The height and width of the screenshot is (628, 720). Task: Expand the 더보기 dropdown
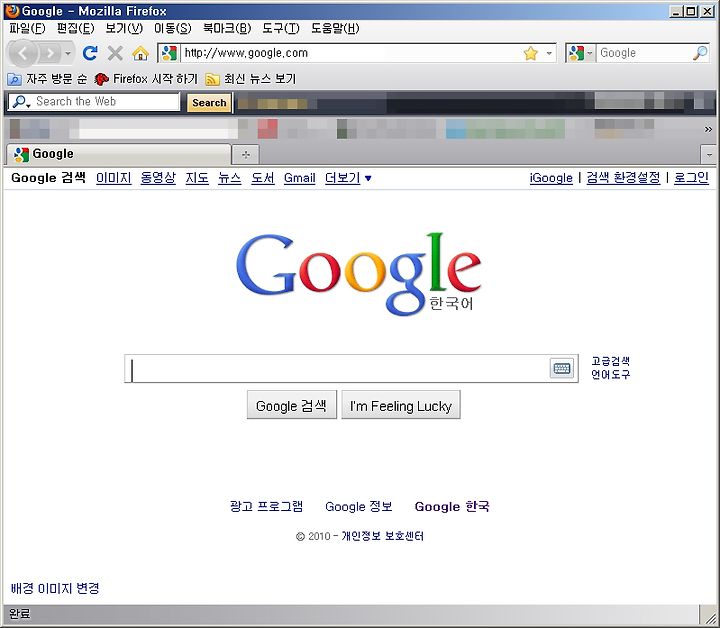point(348,178)
